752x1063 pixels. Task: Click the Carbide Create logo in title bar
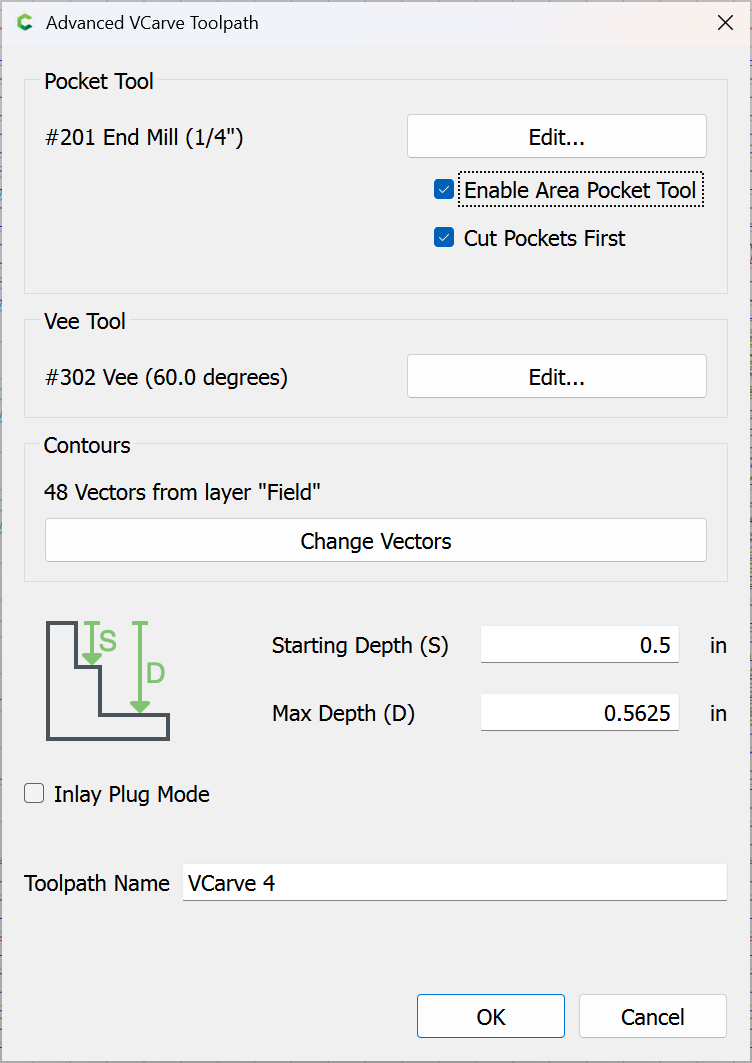point(25,23)
